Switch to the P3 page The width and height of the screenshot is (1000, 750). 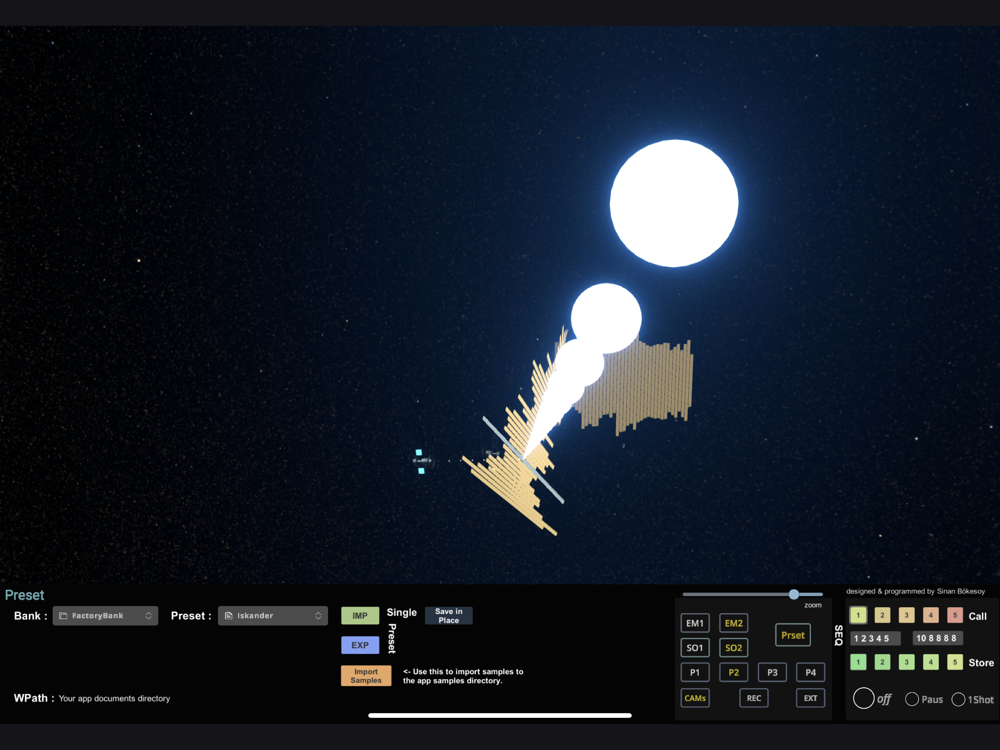click(772, 672)
